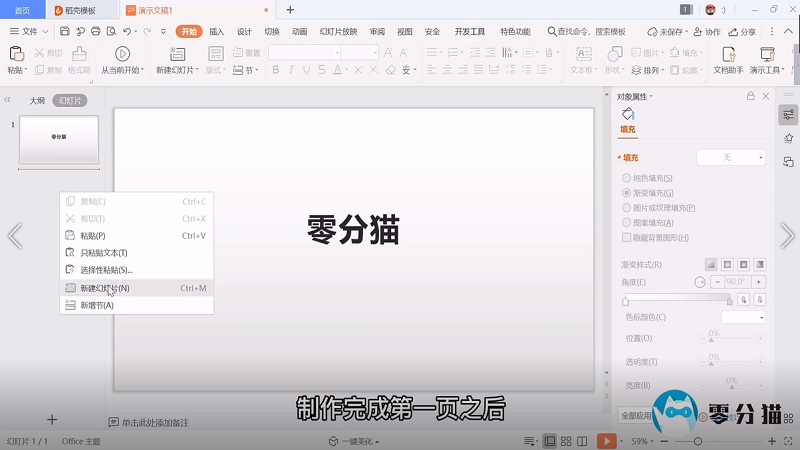Switch to slide sorter view icon
This screenshot has height=450, width=800.
pos(567,441)
